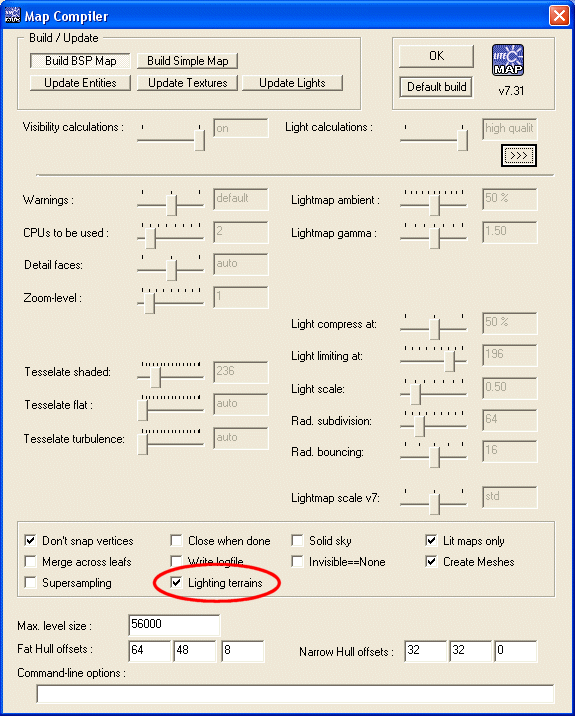Click the Lightmap gamma slider
This screenshot has width=575, height=716.
[434, 236]
